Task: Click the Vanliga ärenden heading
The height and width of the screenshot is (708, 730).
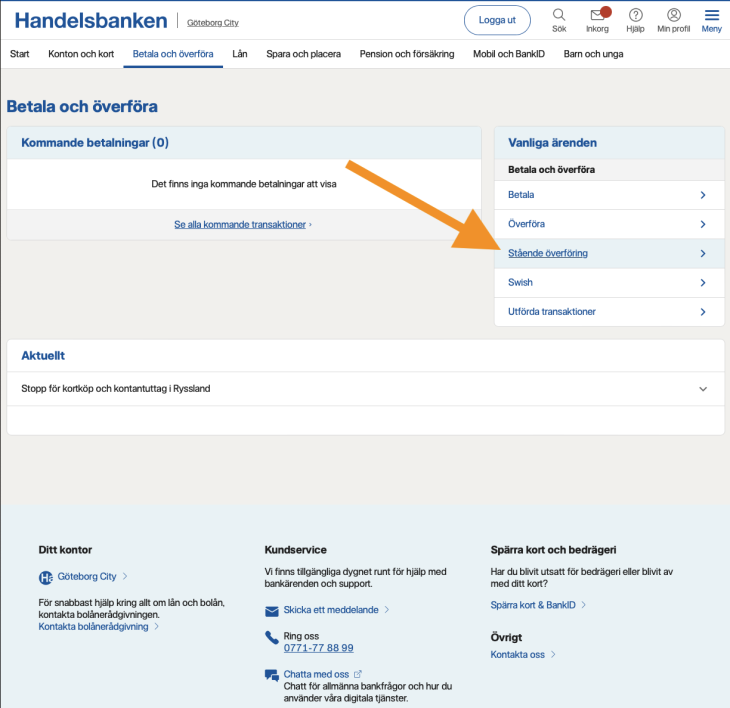Action: [552, 142]
